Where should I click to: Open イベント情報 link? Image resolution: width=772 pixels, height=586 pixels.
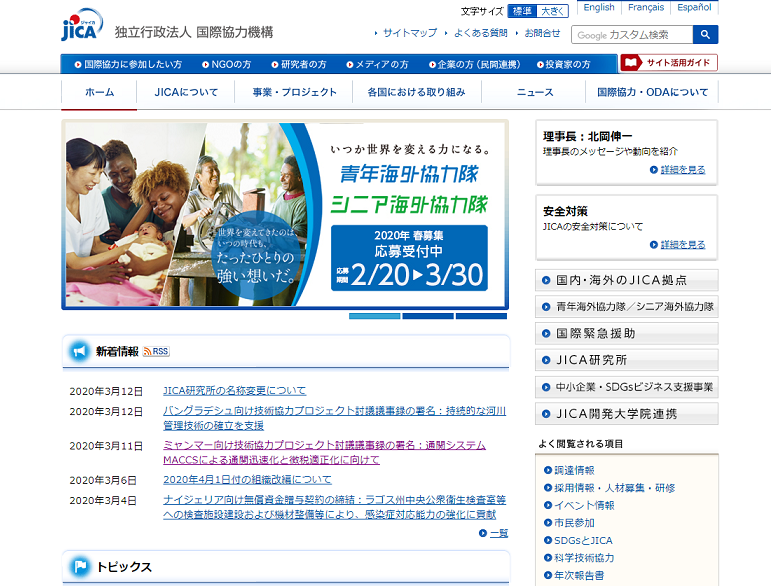coord(584,505)
